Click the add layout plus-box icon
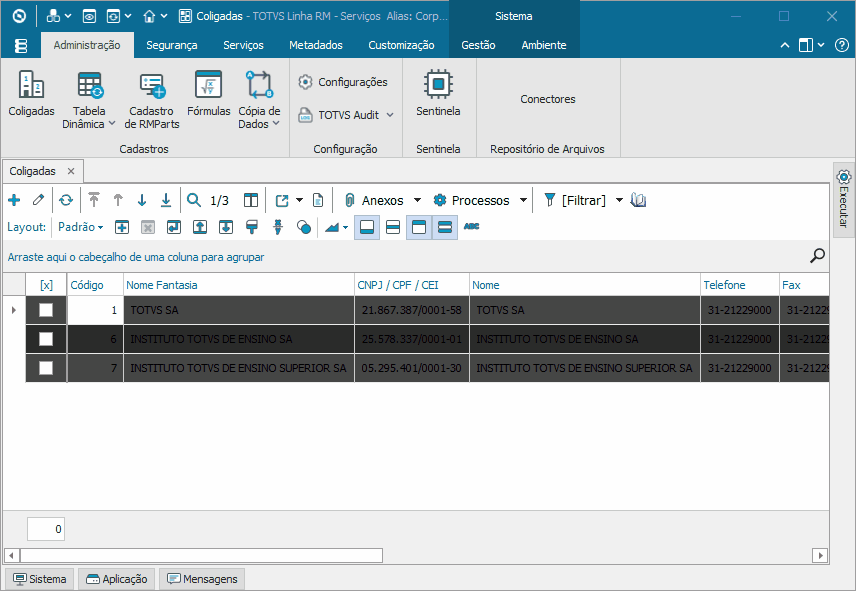856x591 pixels. tap(122, 227)
